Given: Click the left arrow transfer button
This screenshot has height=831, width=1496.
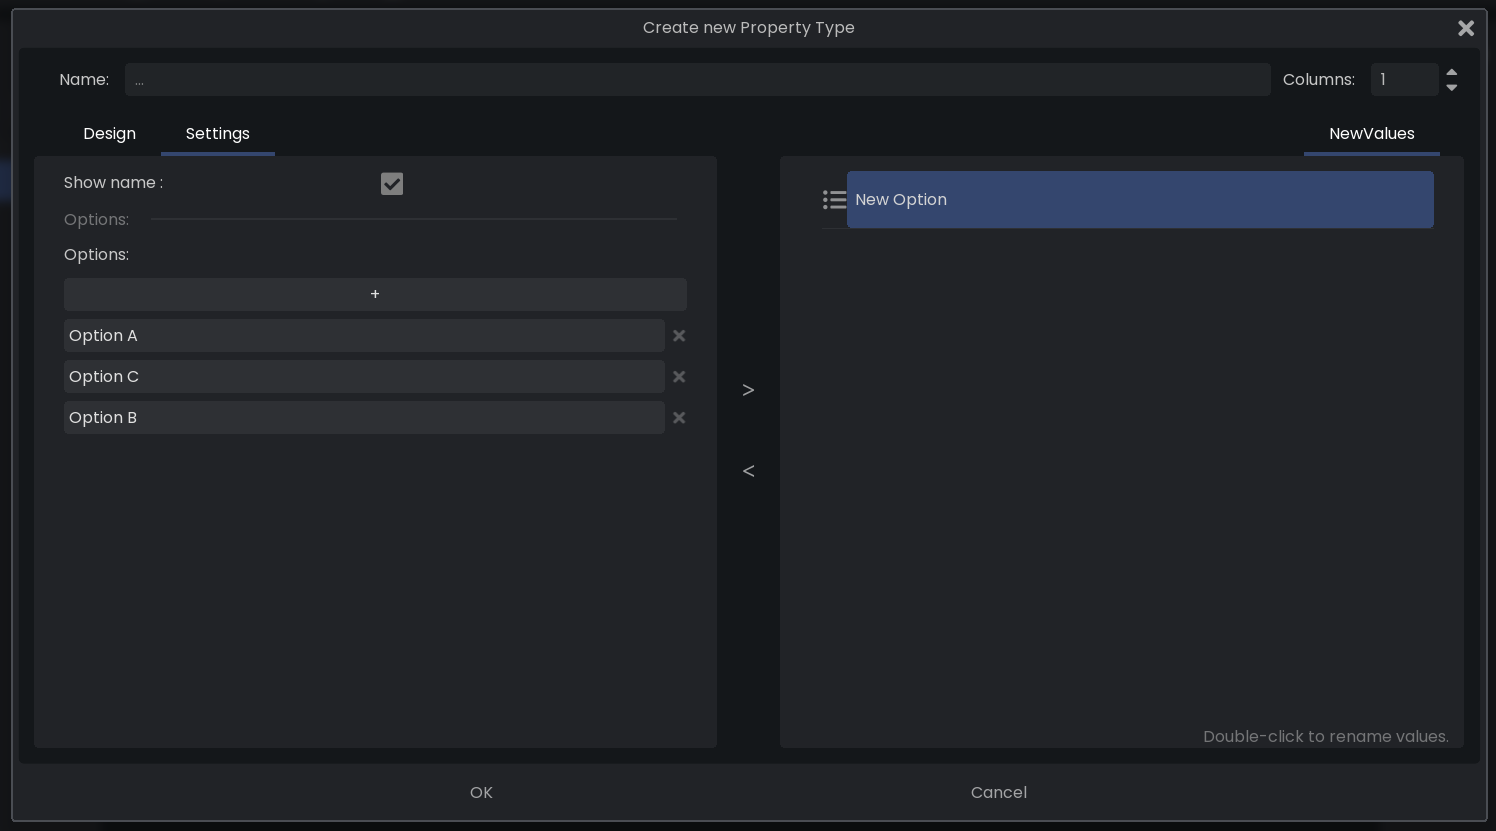Looking at the screenshot, I should (748, 471).
